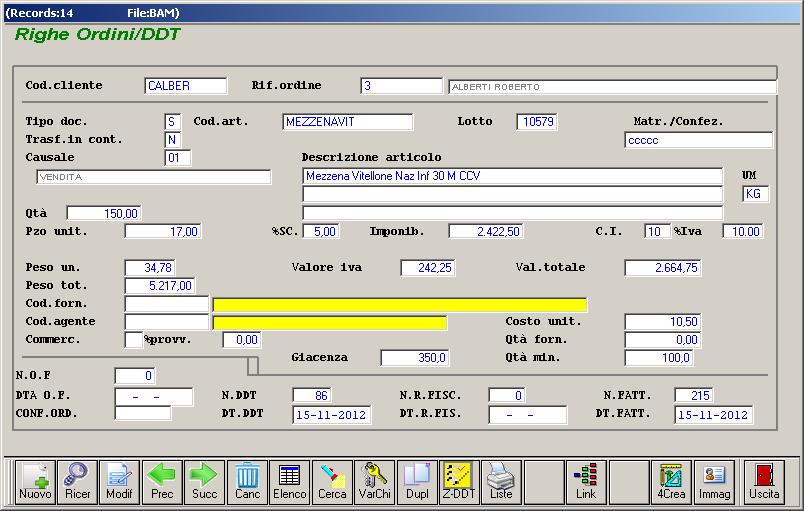Screen dimensions: 804x511
Task: Click the empty DT.R.FIS. date field
Action: point(528,415)
